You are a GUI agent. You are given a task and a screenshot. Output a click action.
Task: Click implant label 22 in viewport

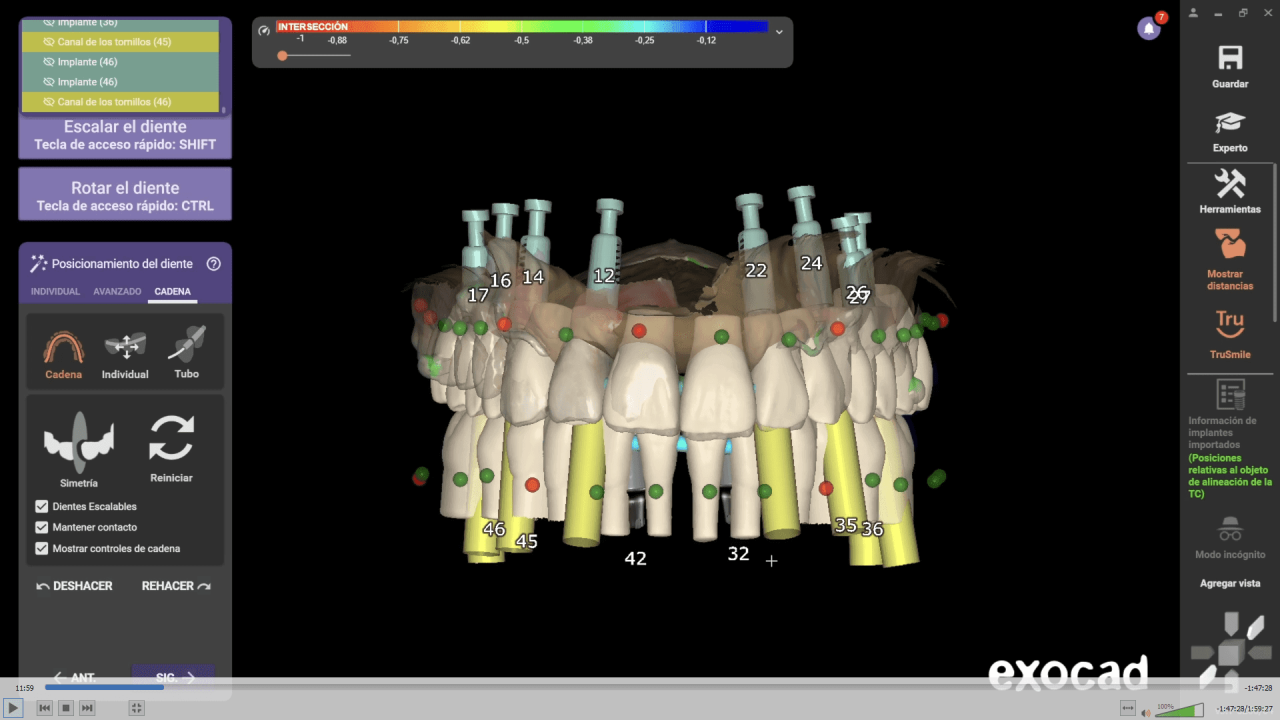click(756, 271)
